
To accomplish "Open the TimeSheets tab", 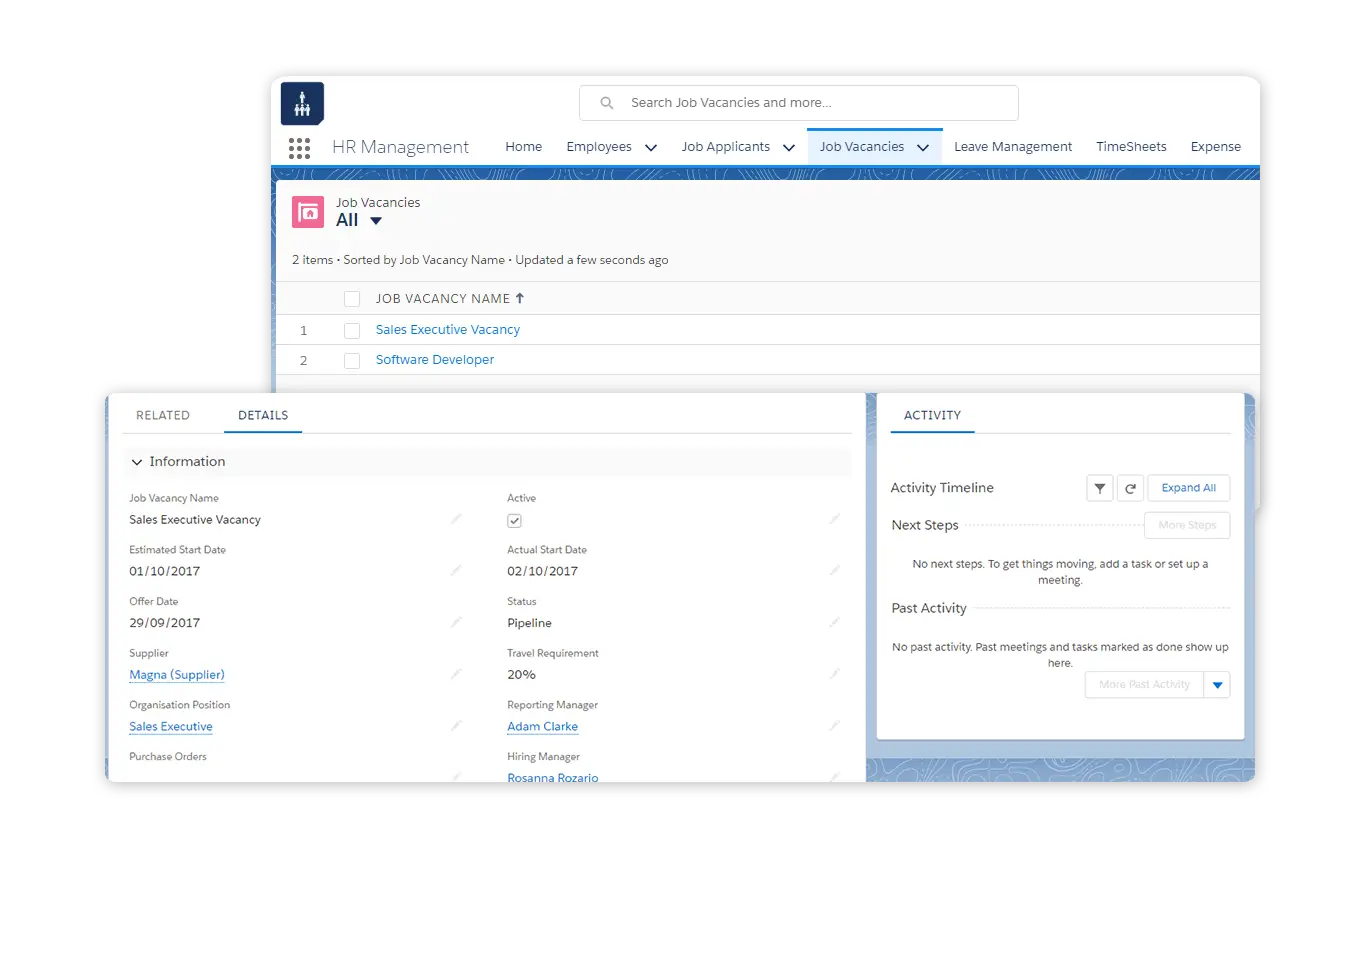I will pos(1131,146).
